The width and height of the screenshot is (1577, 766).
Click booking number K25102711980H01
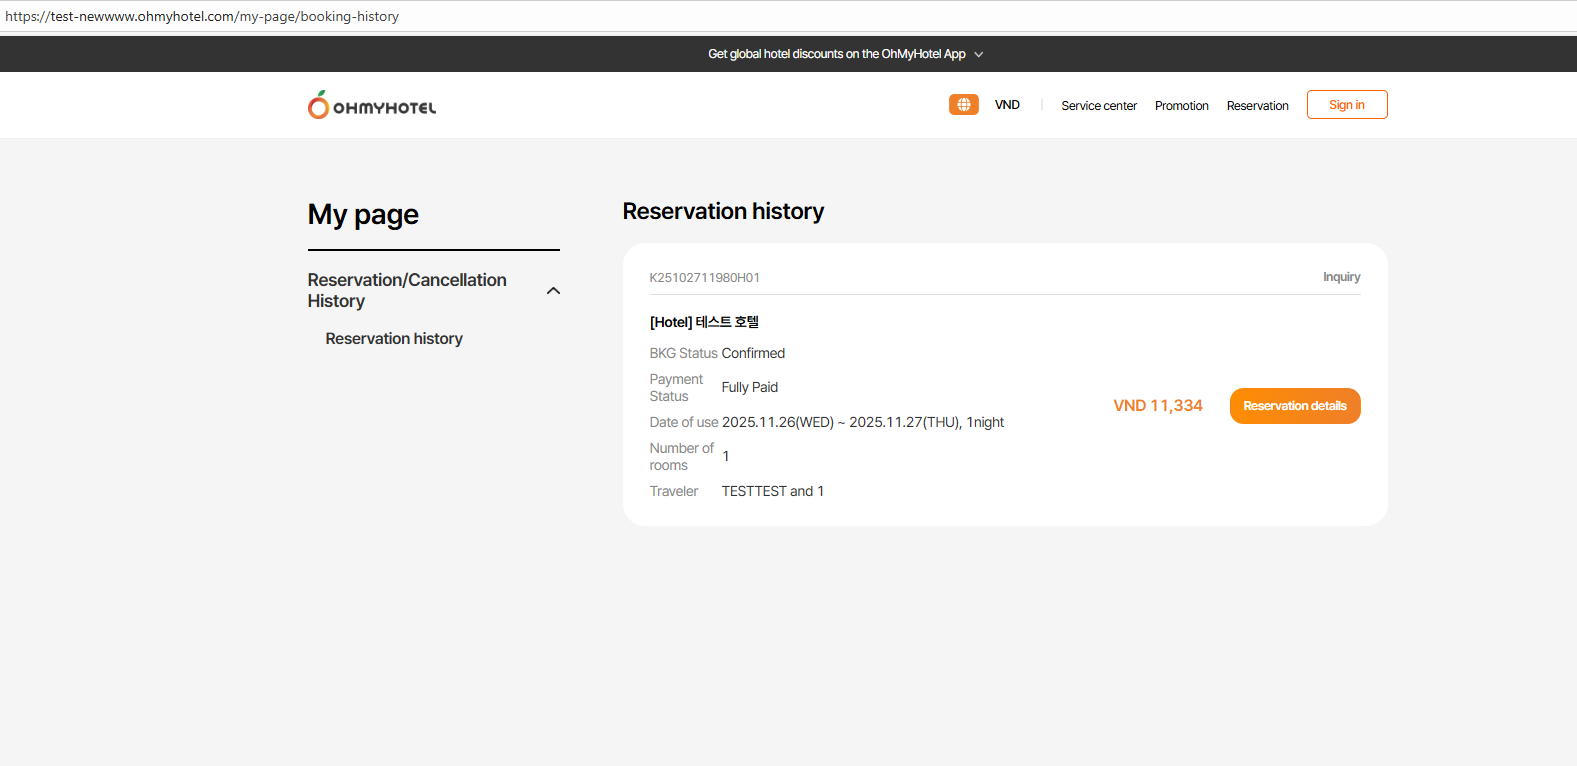(704, 278)
